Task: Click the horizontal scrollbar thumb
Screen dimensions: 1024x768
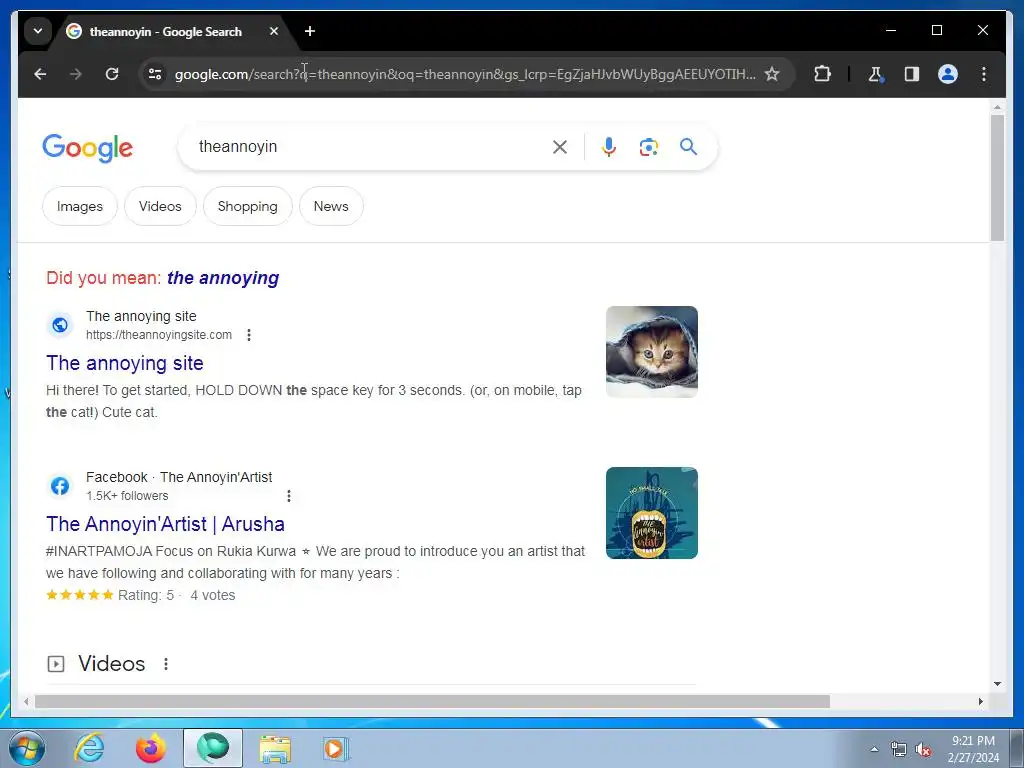Action: [x=432, y=701]
